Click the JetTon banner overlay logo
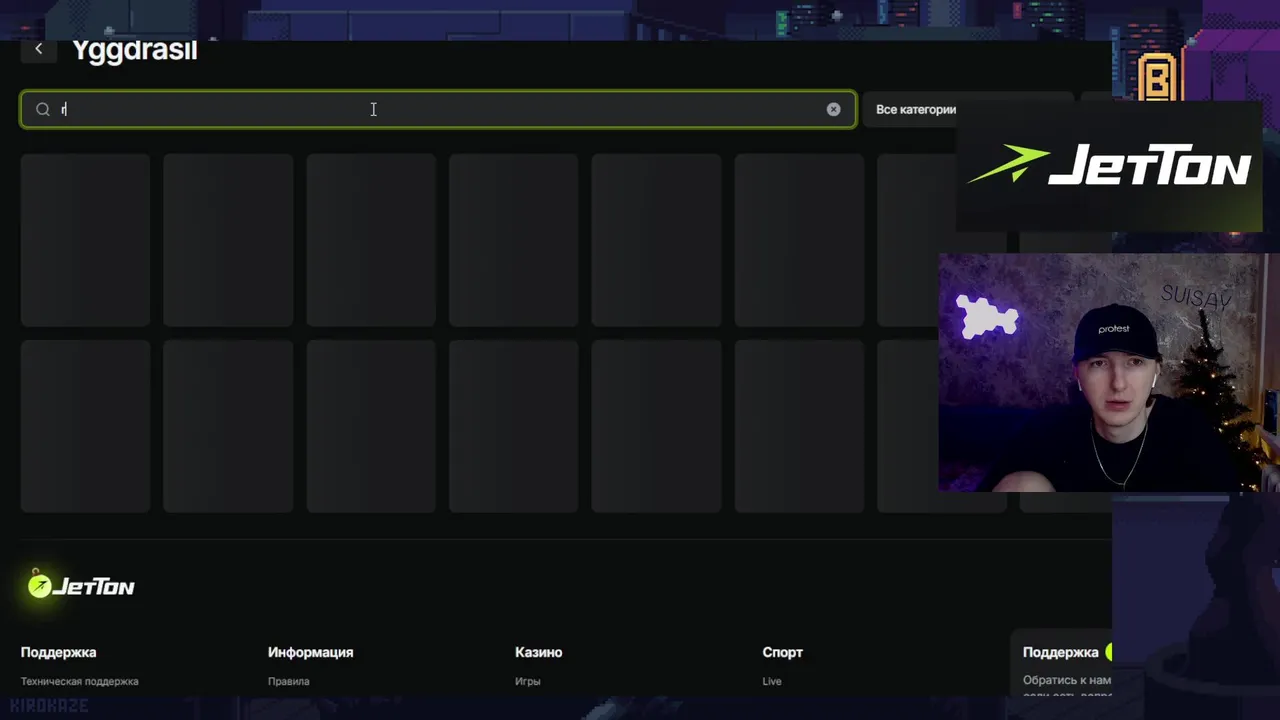 (x=1109, y=166)
